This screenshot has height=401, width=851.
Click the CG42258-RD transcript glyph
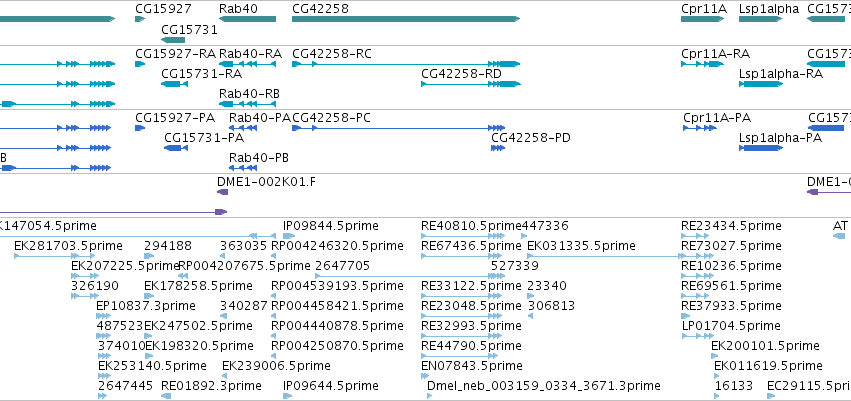click(471, 84)
